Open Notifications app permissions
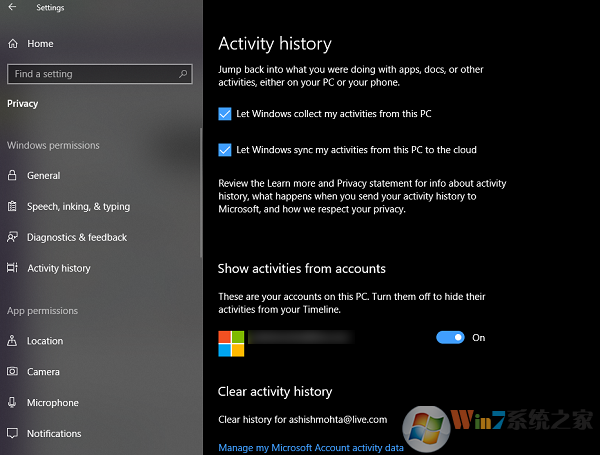Image resolution: width=600 pixels, height=455 pixels. tap(54, 434)
